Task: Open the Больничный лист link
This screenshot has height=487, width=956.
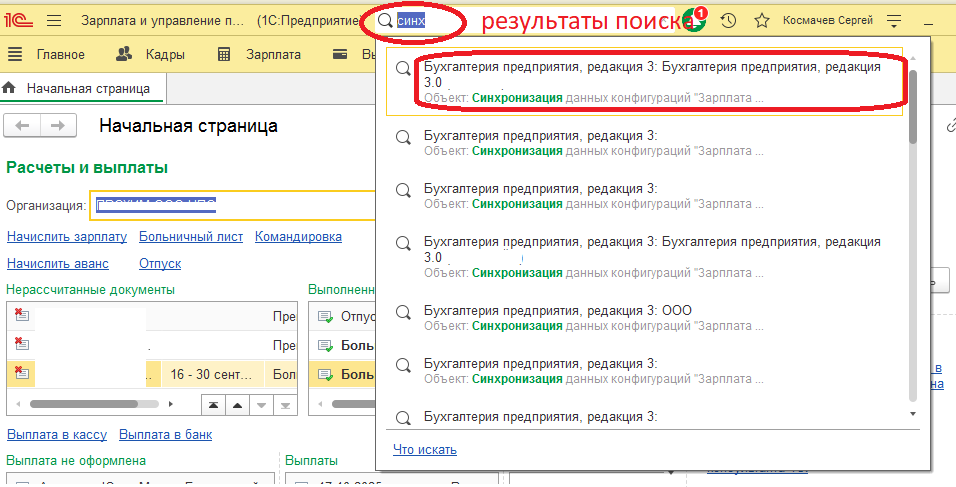Action: coord(191,236)
